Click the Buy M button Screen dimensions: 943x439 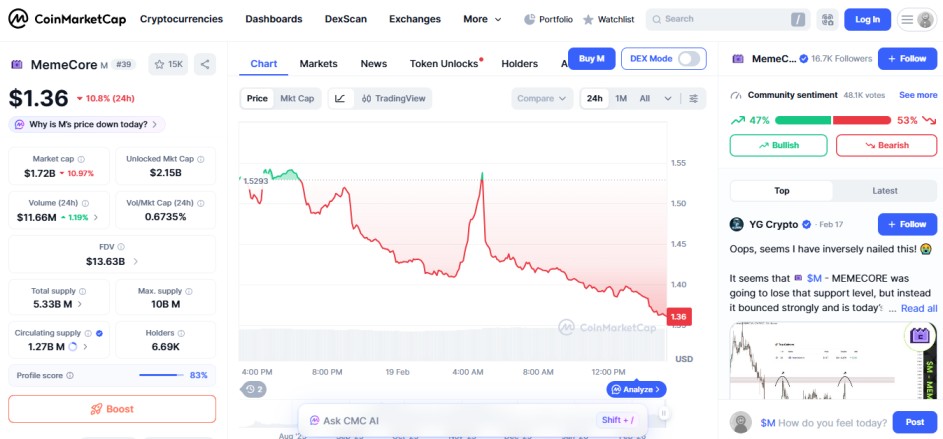click(x=592, y=58)
